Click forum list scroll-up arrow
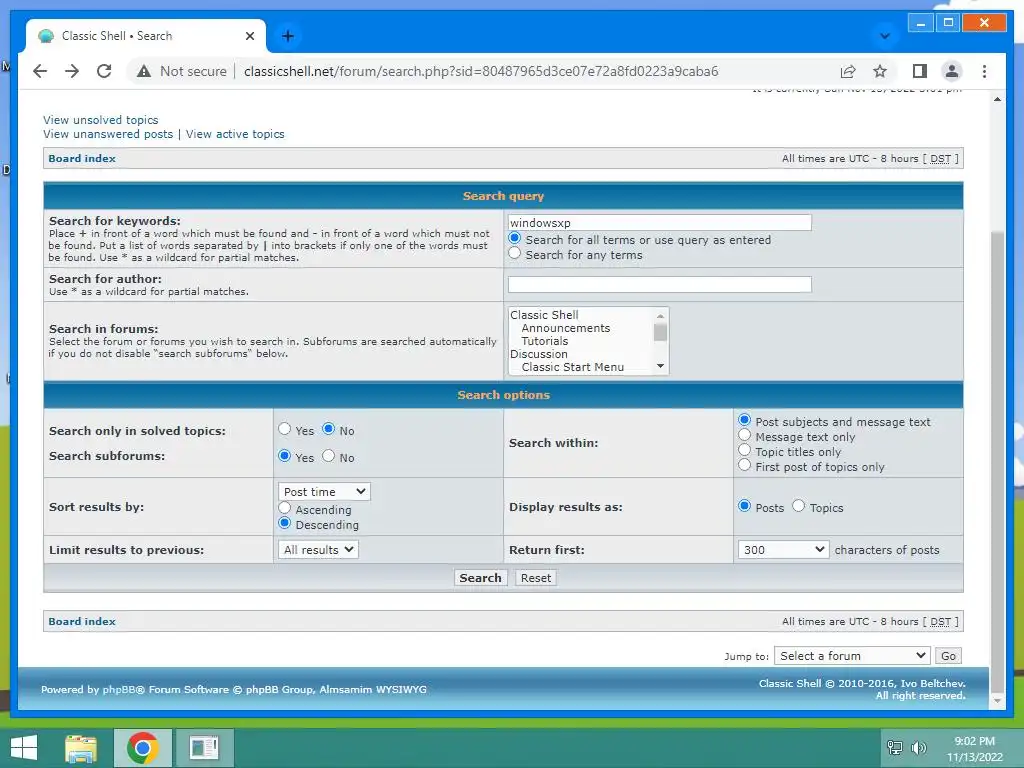1024x768 pixels. 660,315
